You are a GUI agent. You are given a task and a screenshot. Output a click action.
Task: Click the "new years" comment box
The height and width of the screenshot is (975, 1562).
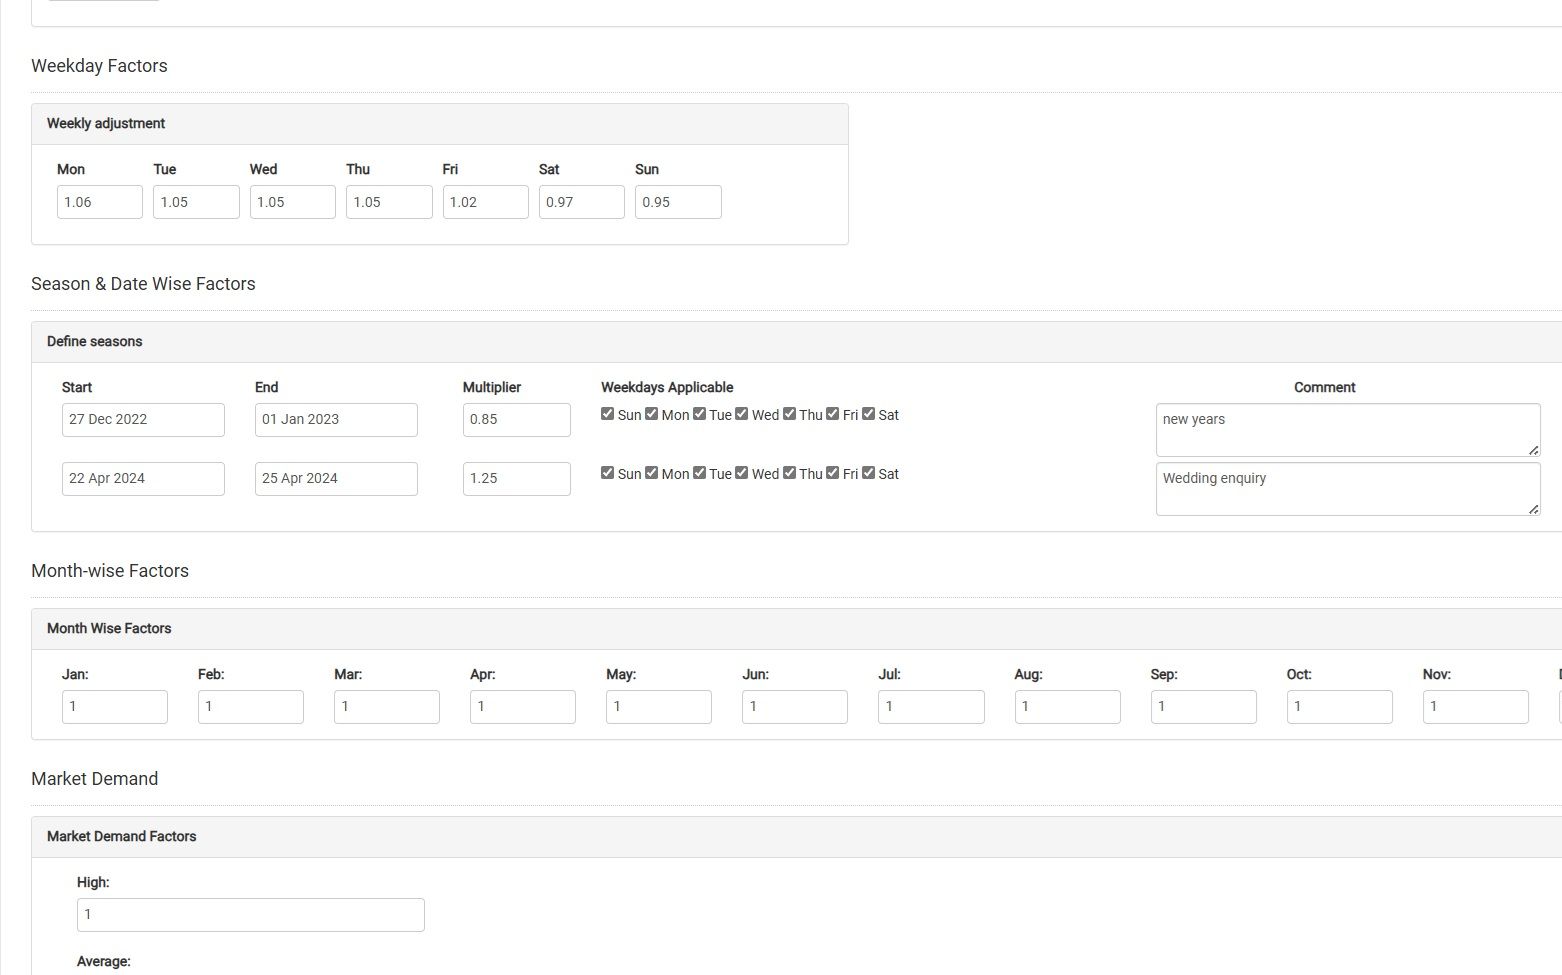pos(1347,429)
